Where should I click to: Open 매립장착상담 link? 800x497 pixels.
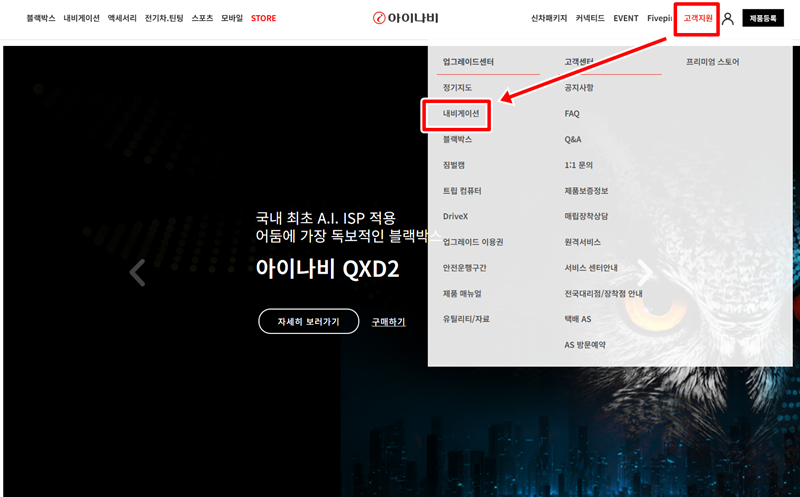[586, 216]
